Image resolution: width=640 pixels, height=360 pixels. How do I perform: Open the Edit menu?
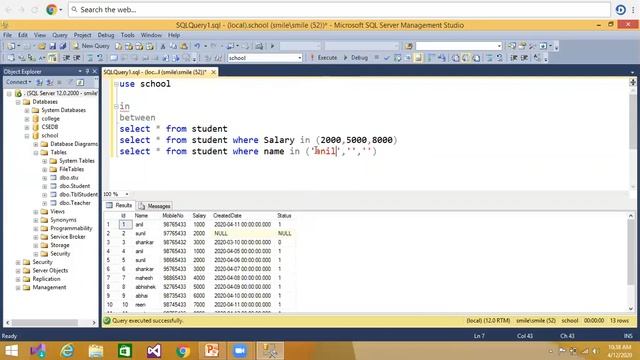[x=23, y=35]
